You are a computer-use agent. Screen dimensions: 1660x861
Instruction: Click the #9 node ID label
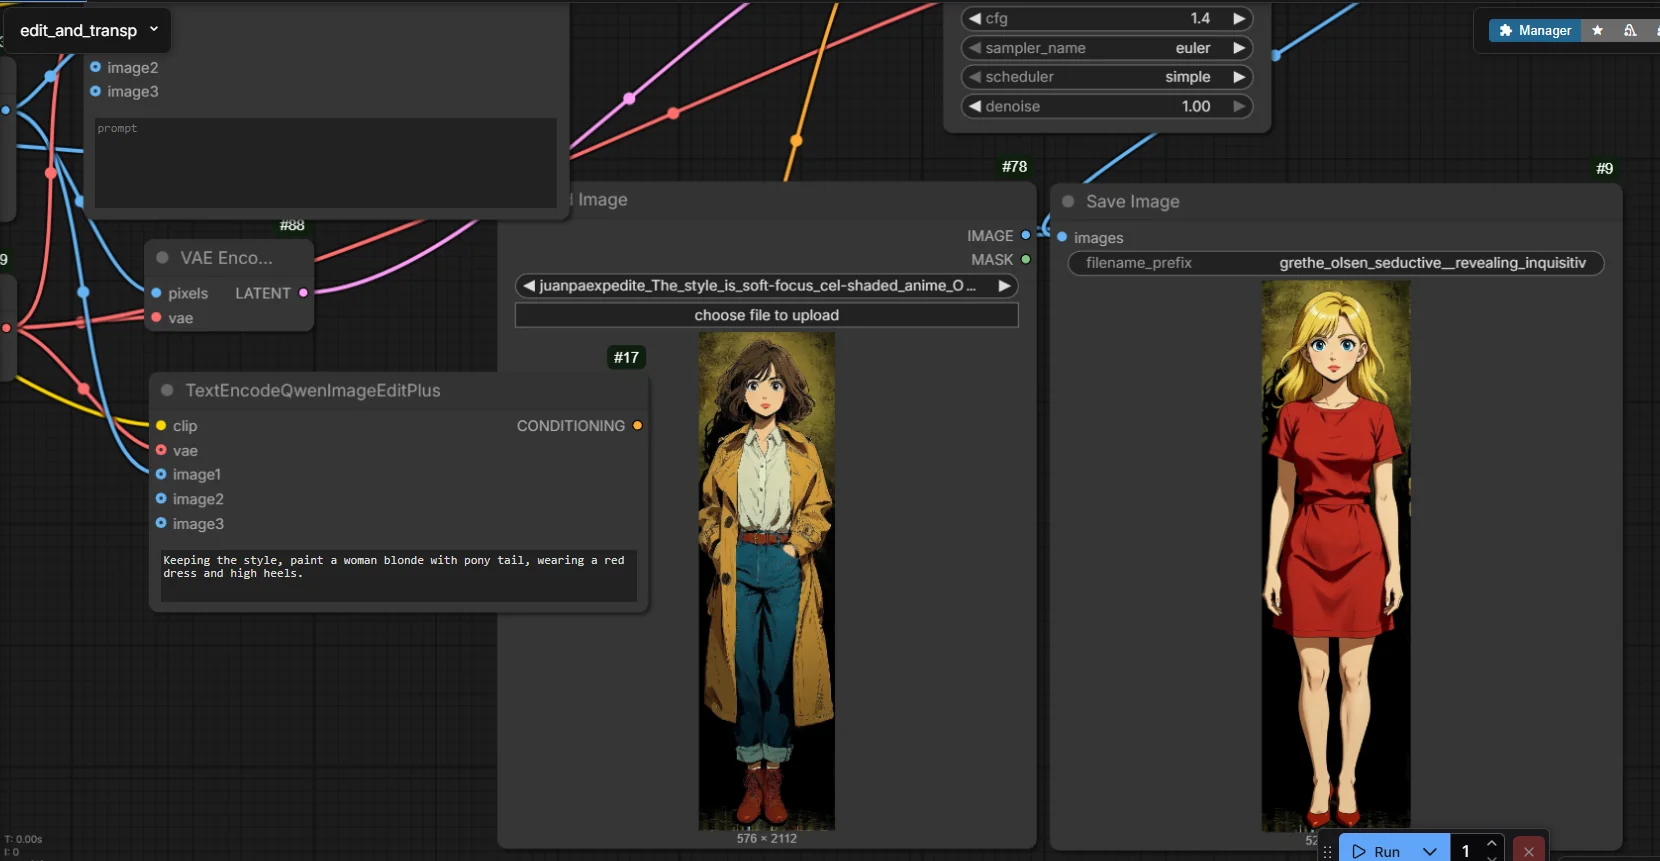(1604, 169)
